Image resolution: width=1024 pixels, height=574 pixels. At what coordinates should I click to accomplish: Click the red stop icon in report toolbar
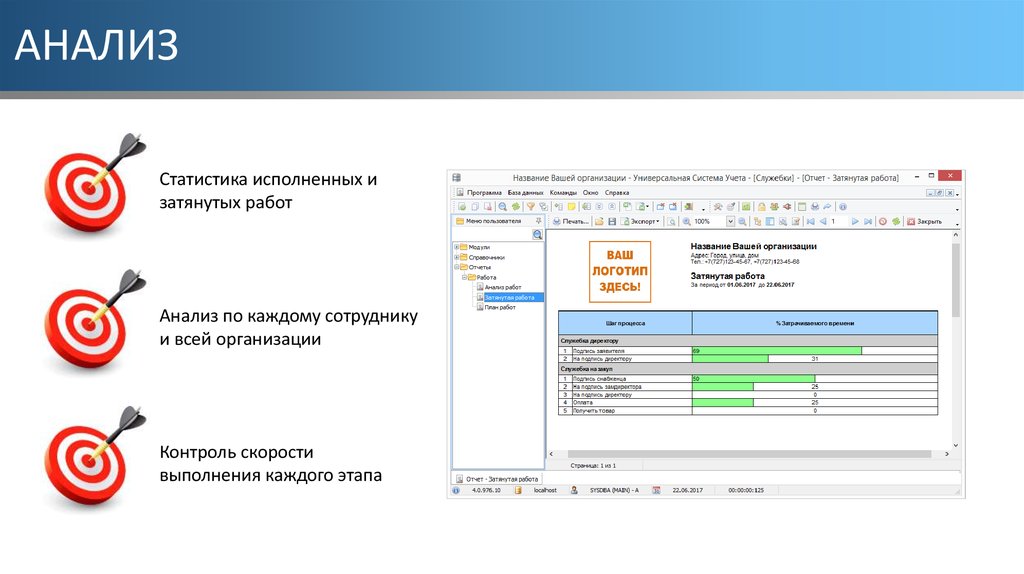click(882, 221)
